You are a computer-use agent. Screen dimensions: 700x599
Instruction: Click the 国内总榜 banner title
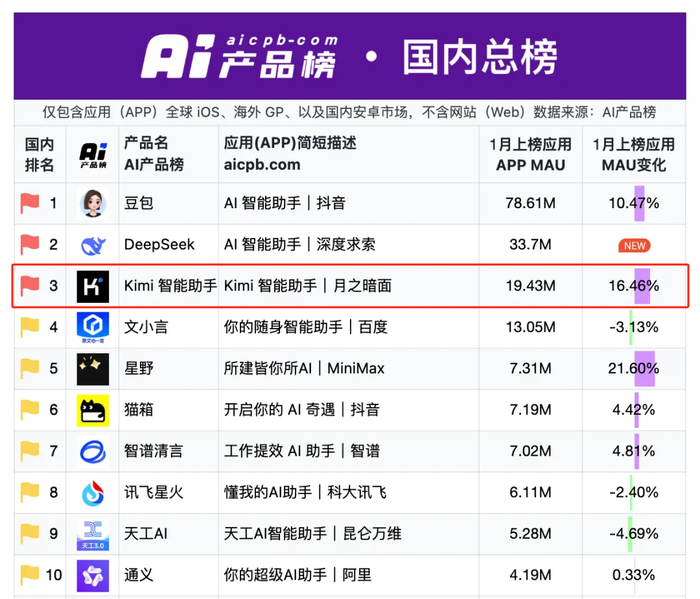pos(480,57)
